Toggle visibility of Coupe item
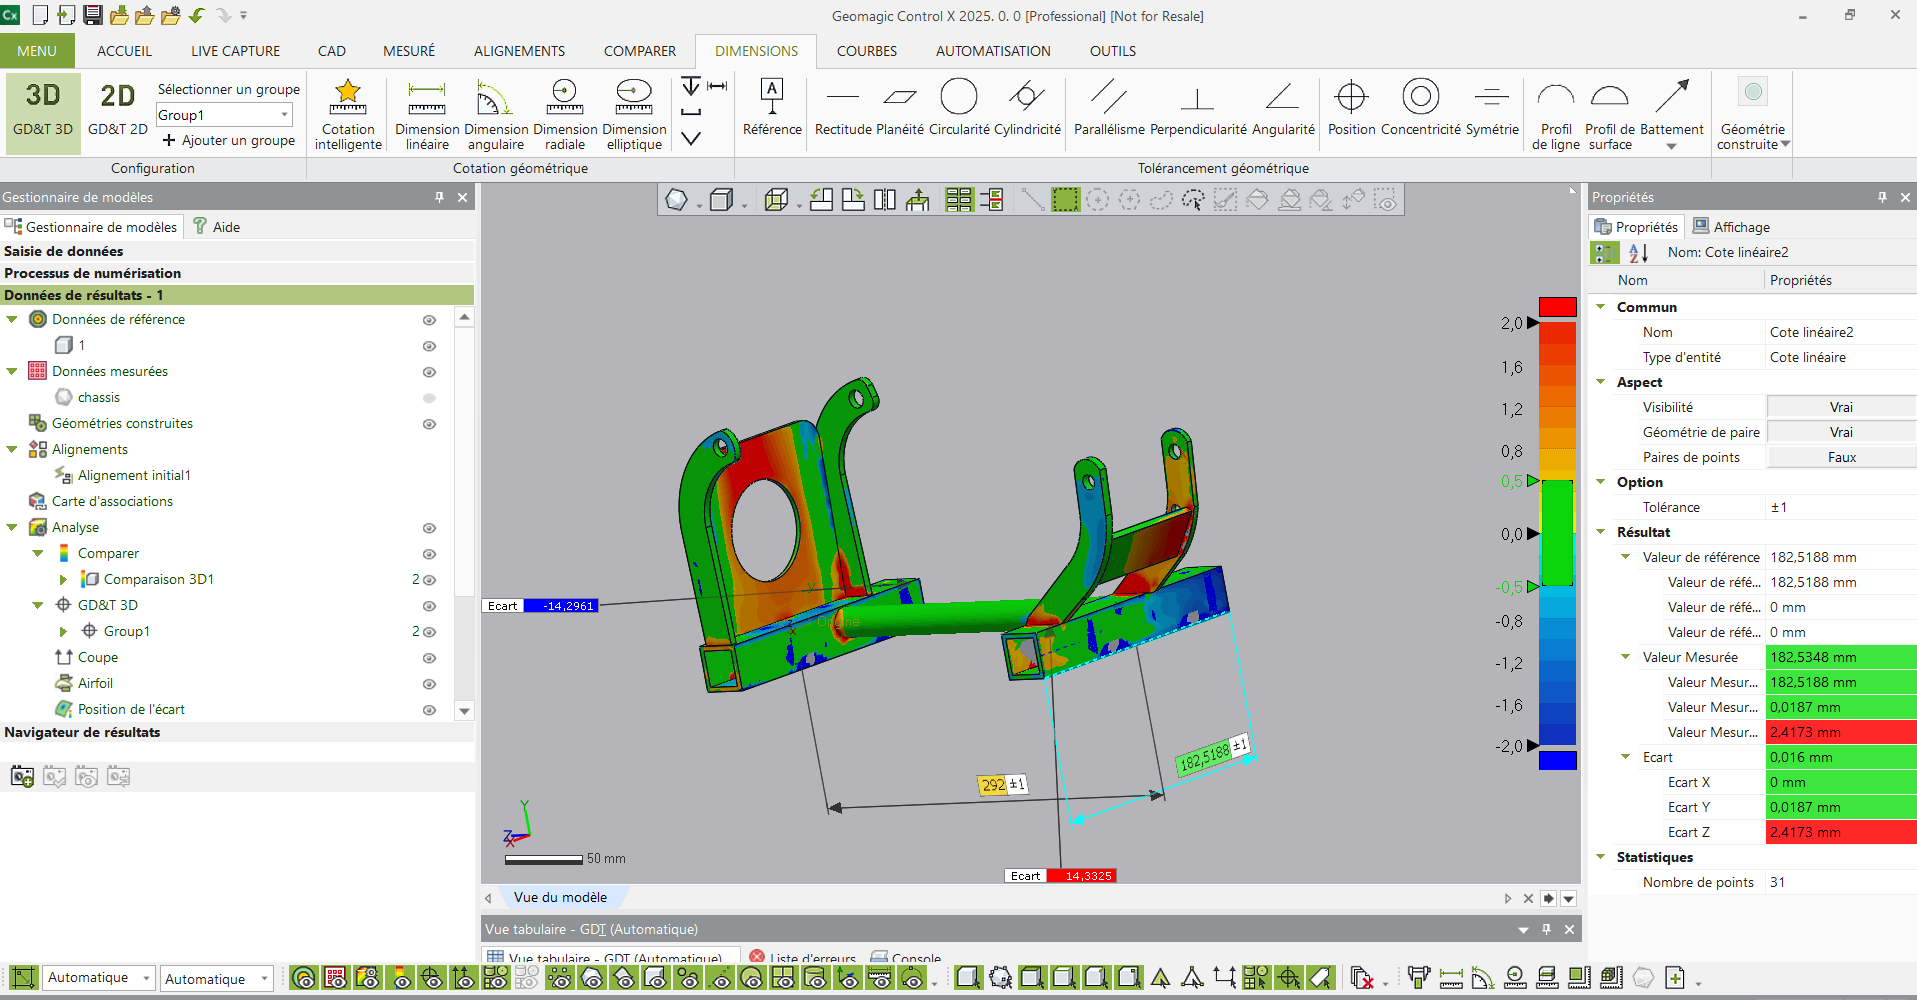The height and width of the screenshot is (1000, 1917). pyautogui.click(x=429, y=658)
